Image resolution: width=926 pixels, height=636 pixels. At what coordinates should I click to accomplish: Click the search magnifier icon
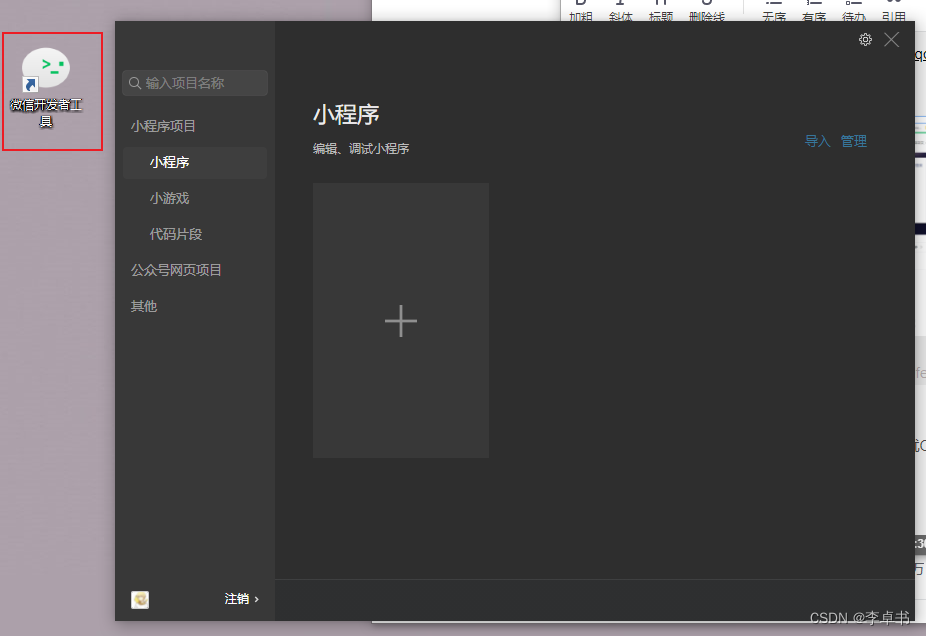coord(135,83)
